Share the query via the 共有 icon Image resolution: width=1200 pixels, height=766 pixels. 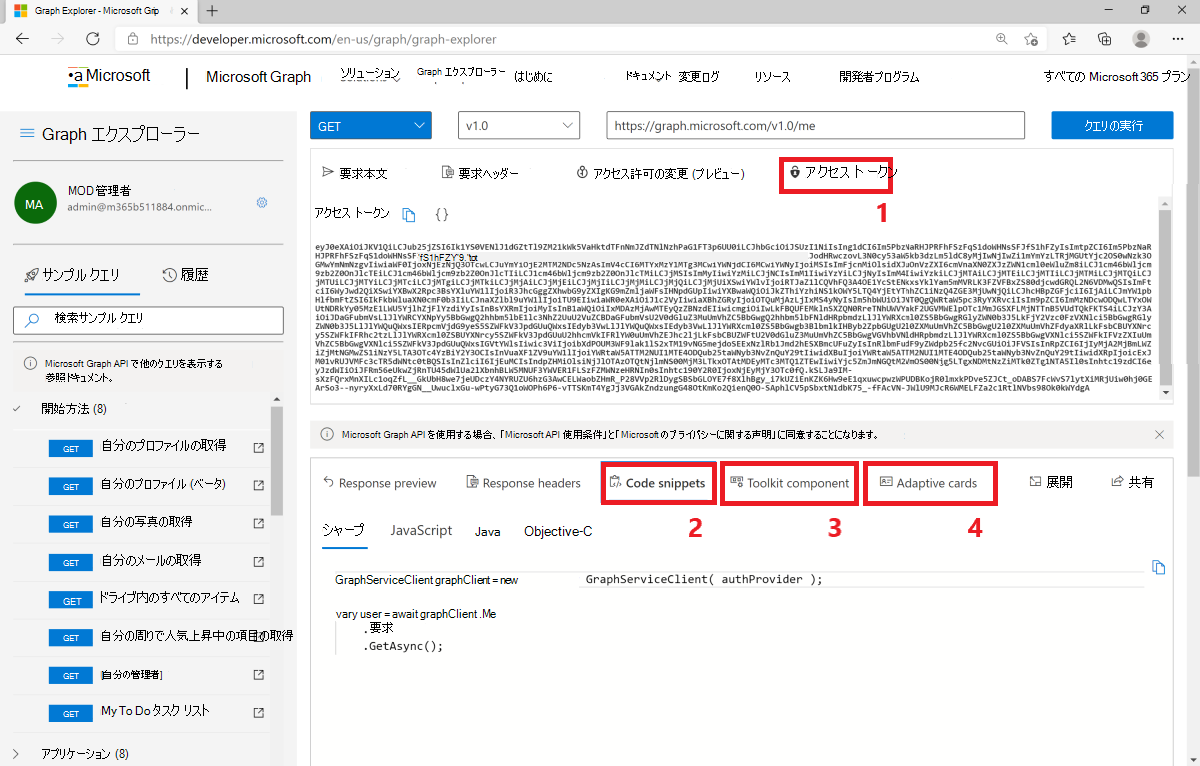(x=1132, y=481)
